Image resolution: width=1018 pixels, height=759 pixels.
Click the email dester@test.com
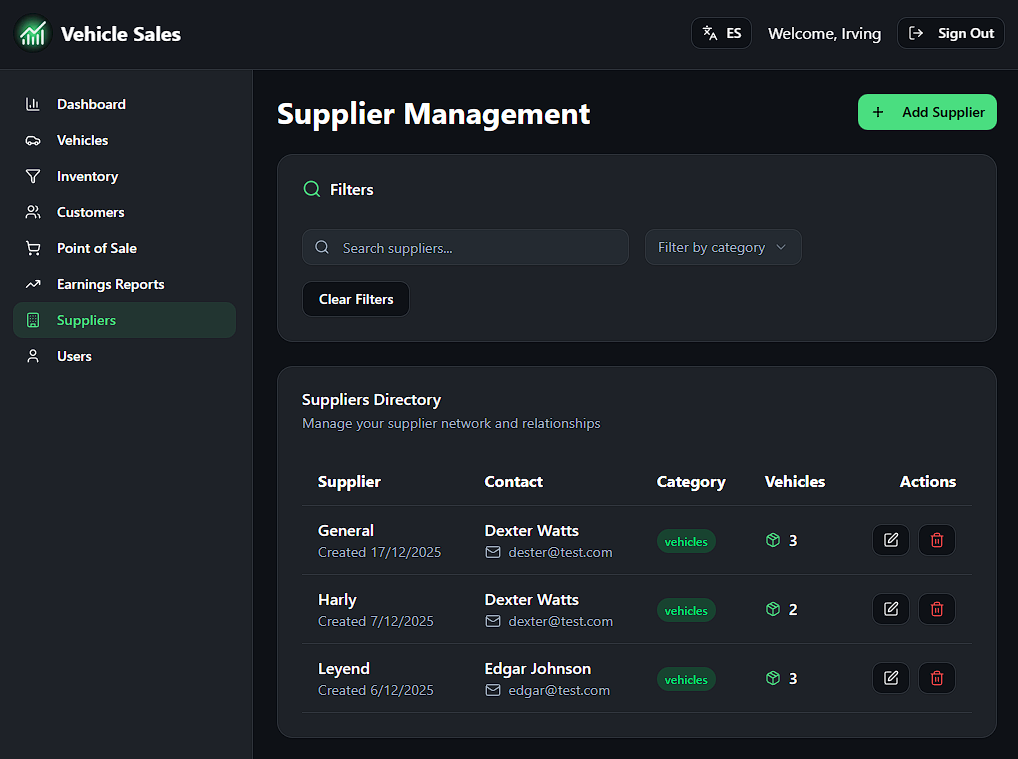click(x=560, y=552)
